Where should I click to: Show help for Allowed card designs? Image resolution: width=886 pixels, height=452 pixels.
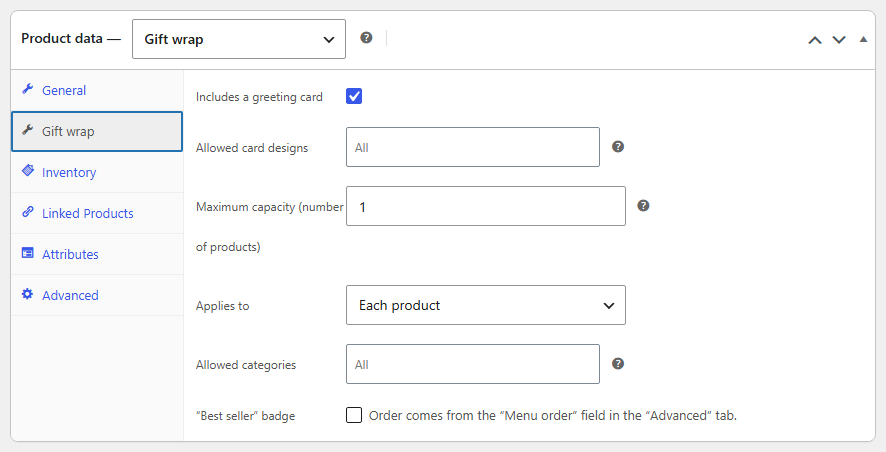618,147
